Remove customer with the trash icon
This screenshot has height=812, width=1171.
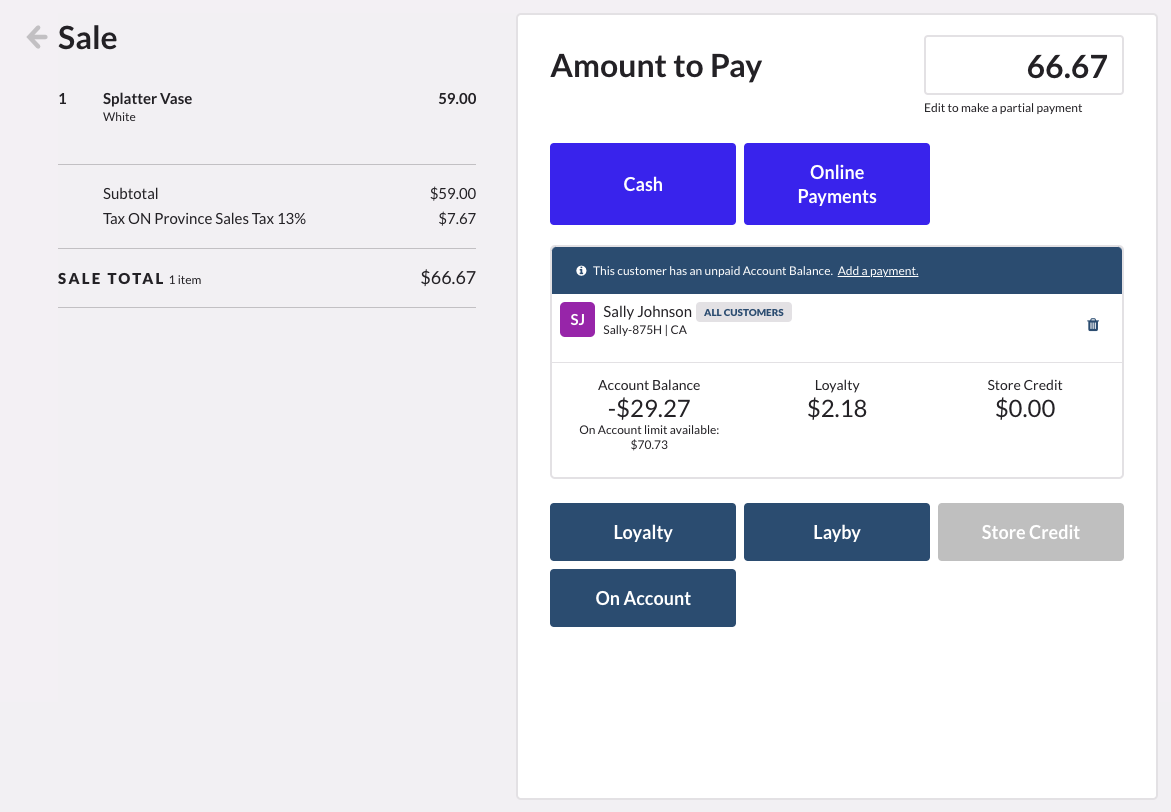point(1092,324)
